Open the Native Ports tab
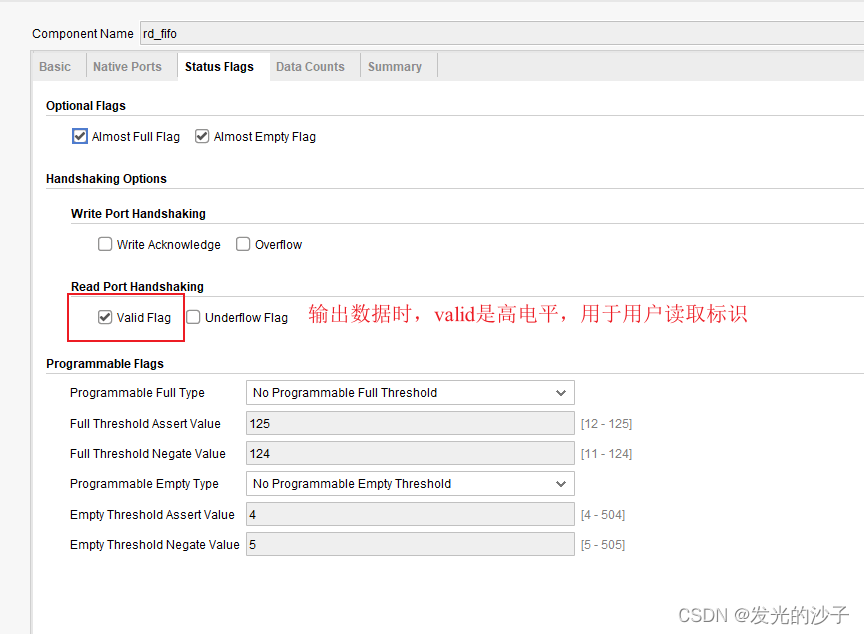Screen dimensions: 864x634 coord(127,66)
